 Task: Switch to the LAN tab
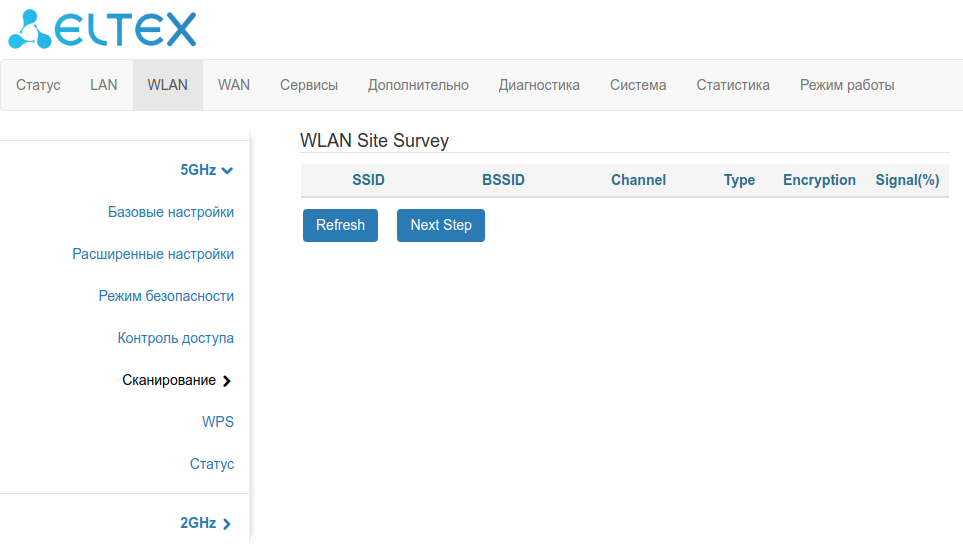click(x=104, y=85)
